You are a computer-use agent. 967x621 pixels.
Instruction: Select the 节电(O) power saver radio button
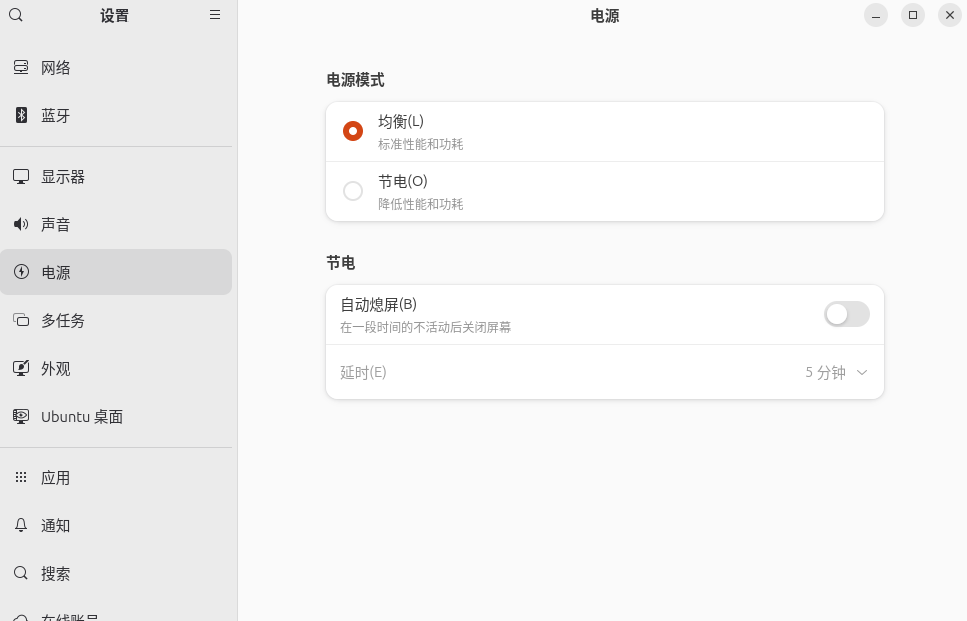(x=353, y=191)
